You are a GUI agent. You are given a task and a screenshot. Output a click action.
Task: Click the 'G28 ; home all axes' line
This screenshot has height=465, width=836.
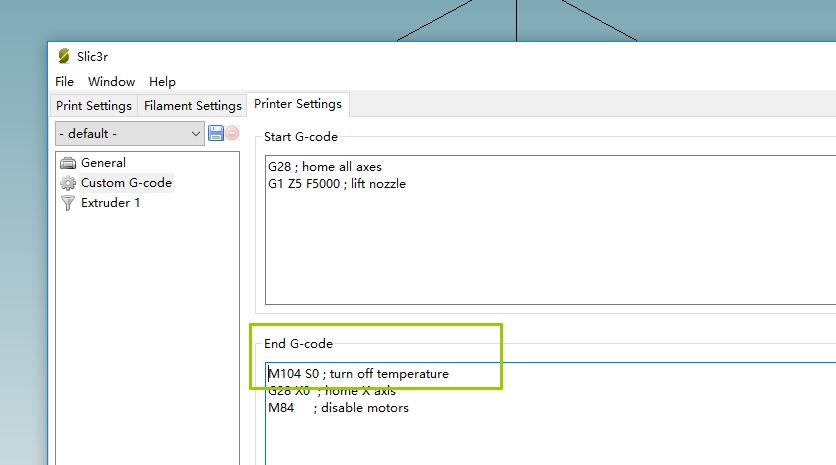coord(325,167)
